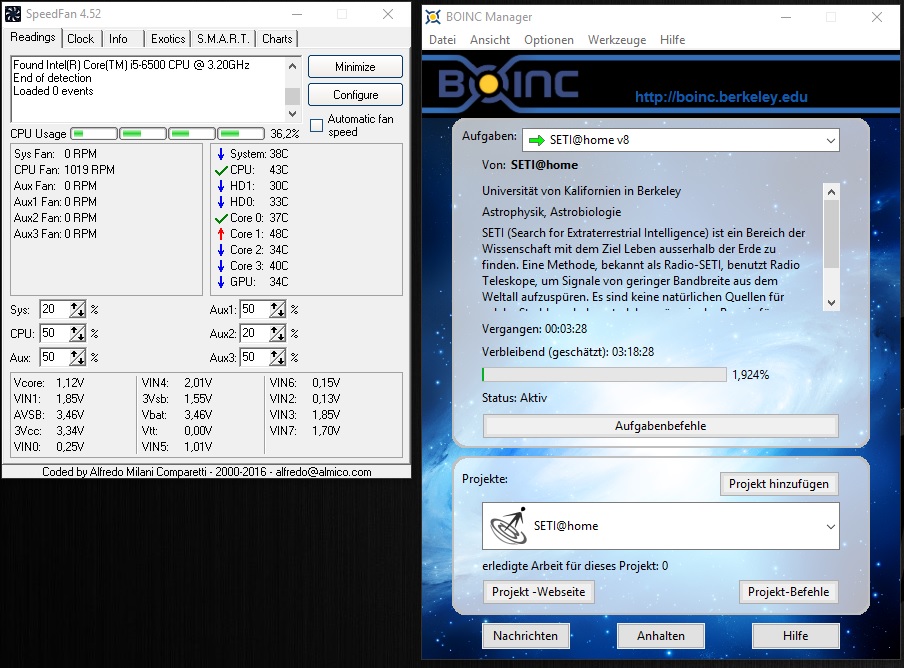904x668 pixels.
Task: Click the BOINC logo banner
Action: [x=508, y=84]
